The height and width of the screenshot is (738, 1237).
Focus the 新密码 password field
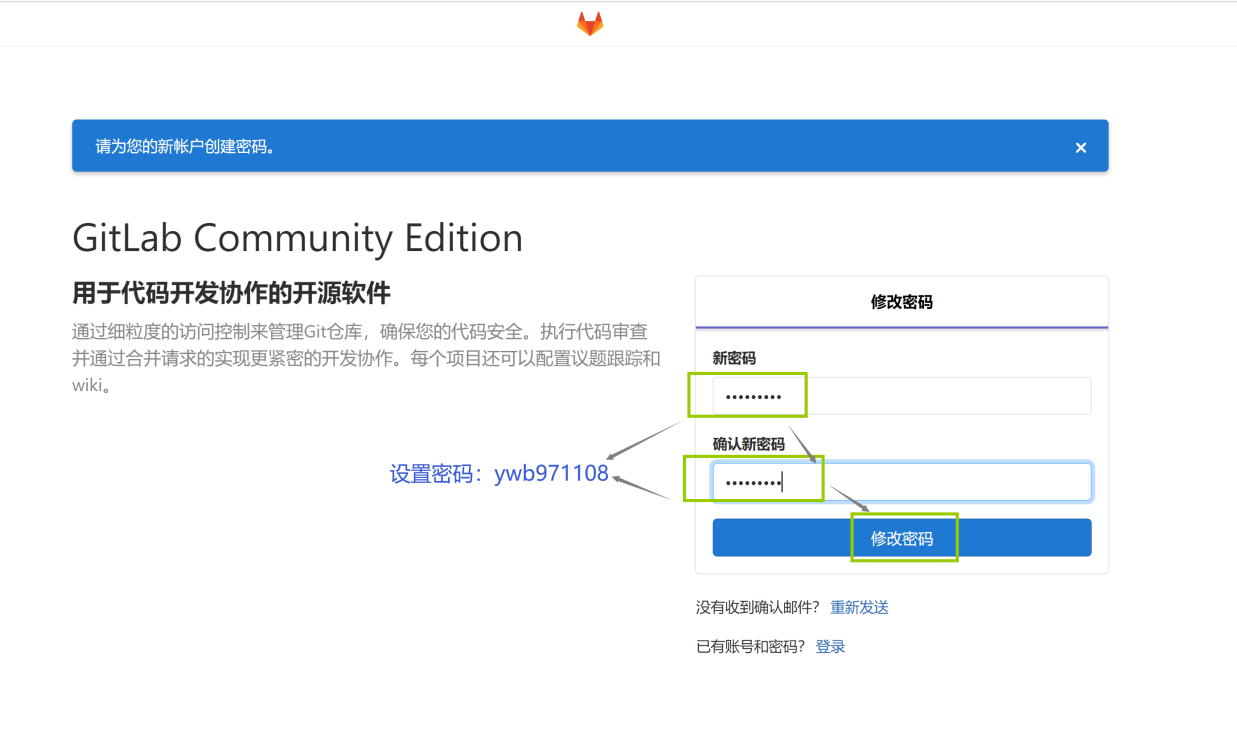(902, 396)
